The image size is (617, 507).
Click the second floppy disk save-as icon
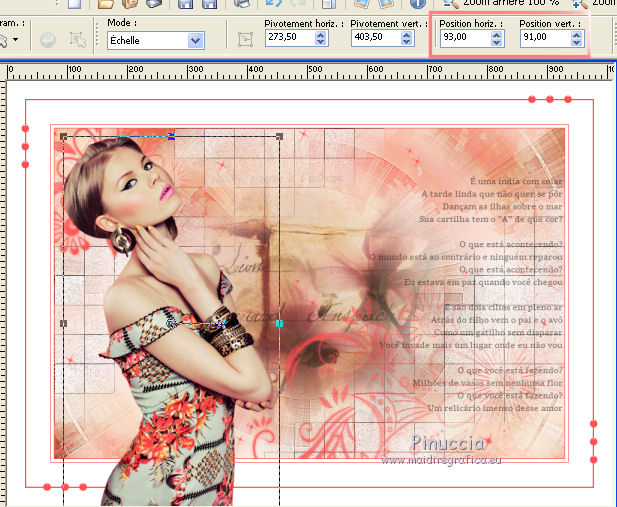pos(209,4)
